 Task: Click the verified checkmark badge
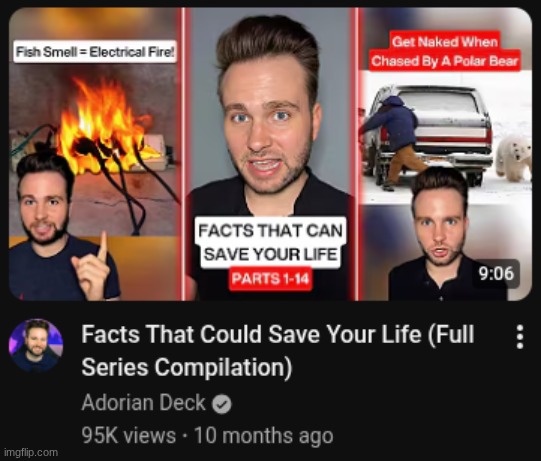(x=222, y=404)
